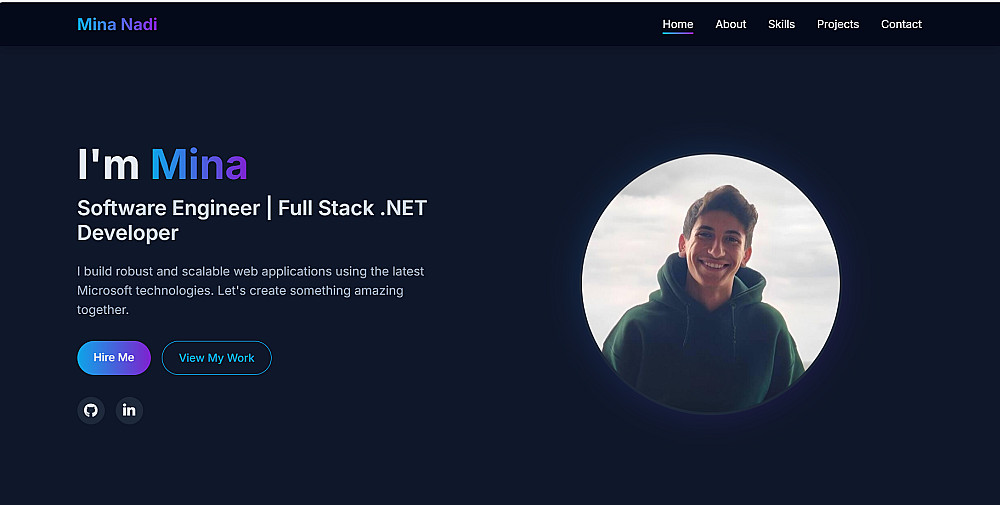Click the circular profile photo
This screenshot has height=505, width=1000.
710,284
